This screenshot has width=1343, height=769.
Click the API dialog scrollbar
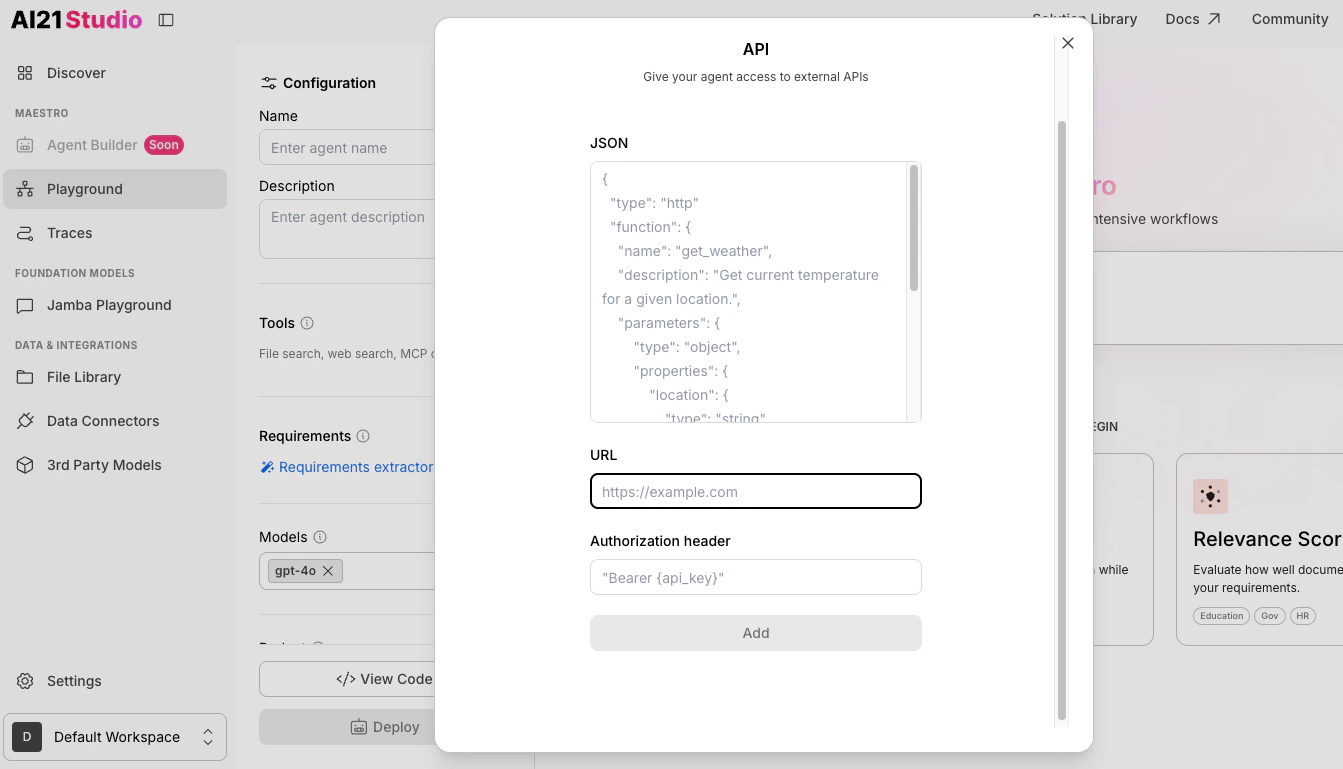point(1062,420)
